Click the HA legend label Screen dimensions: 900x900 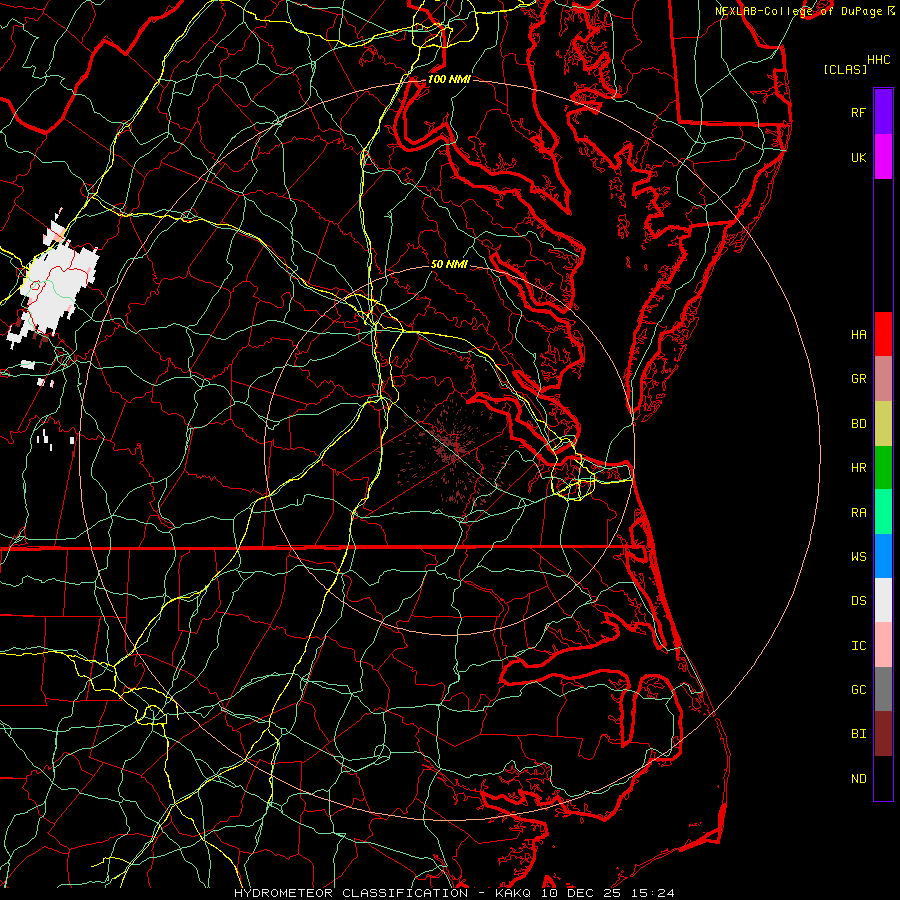point(858,334)
